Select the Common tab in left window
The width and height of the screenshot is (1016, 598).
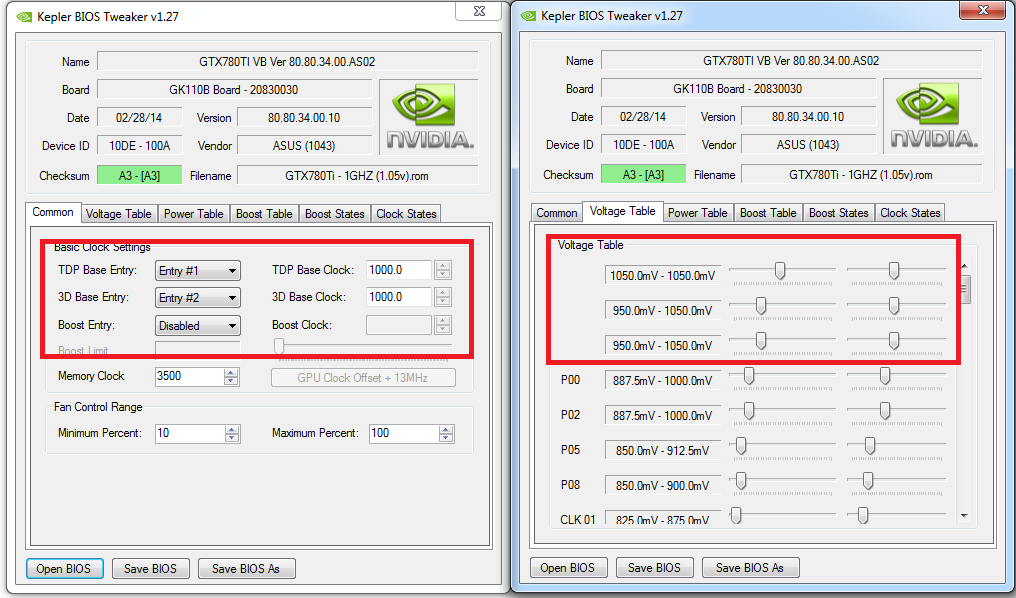[53, 213]
